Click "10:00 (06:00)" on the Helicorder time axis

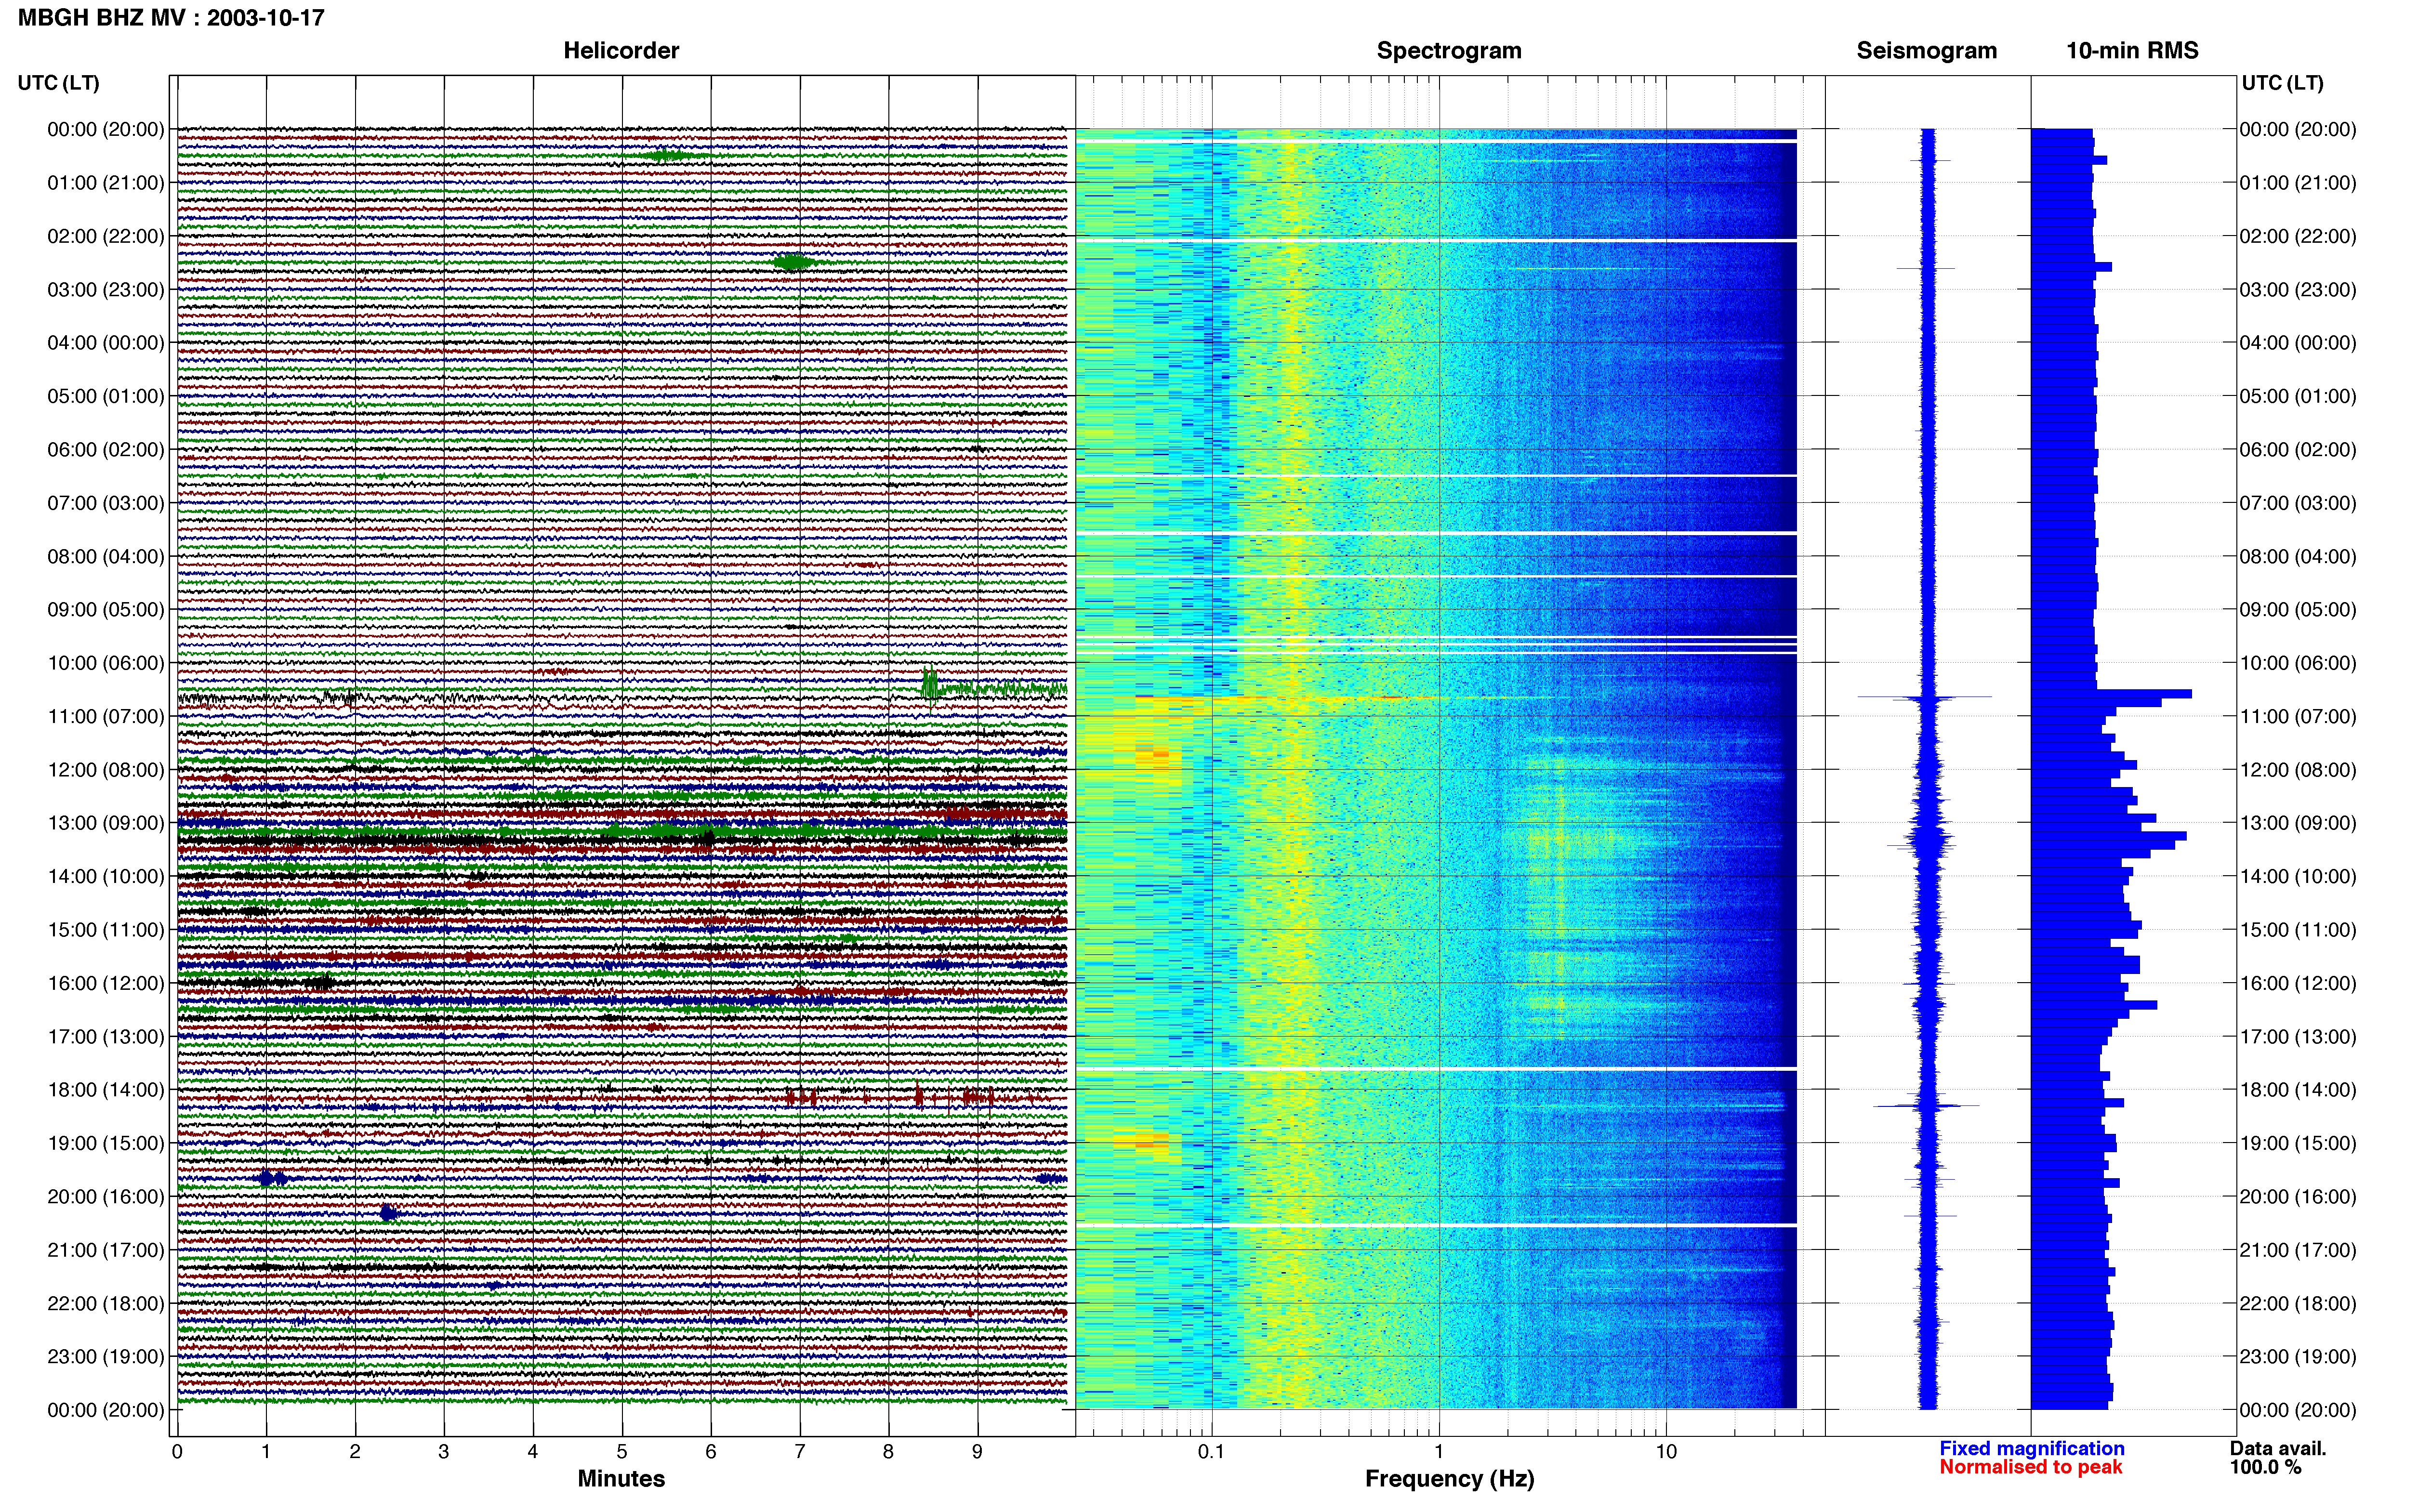pos(106,663)
